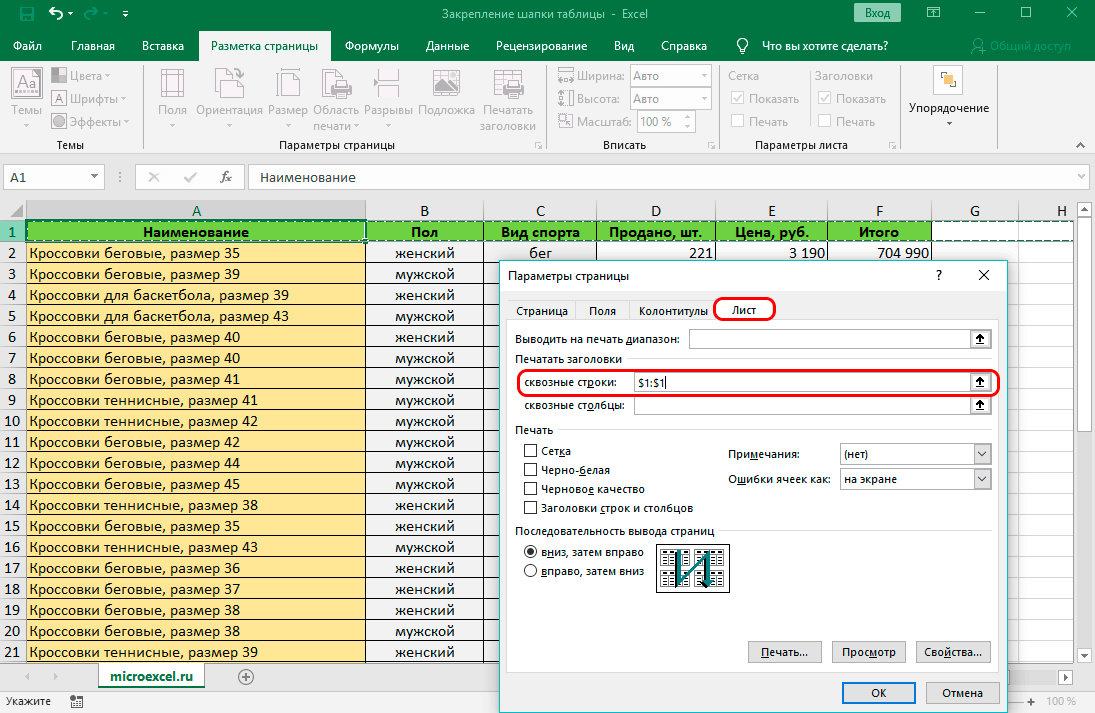Enable Сетка print checkbox in dialog
Screen dimensions: 1095x713
(531, 451)
